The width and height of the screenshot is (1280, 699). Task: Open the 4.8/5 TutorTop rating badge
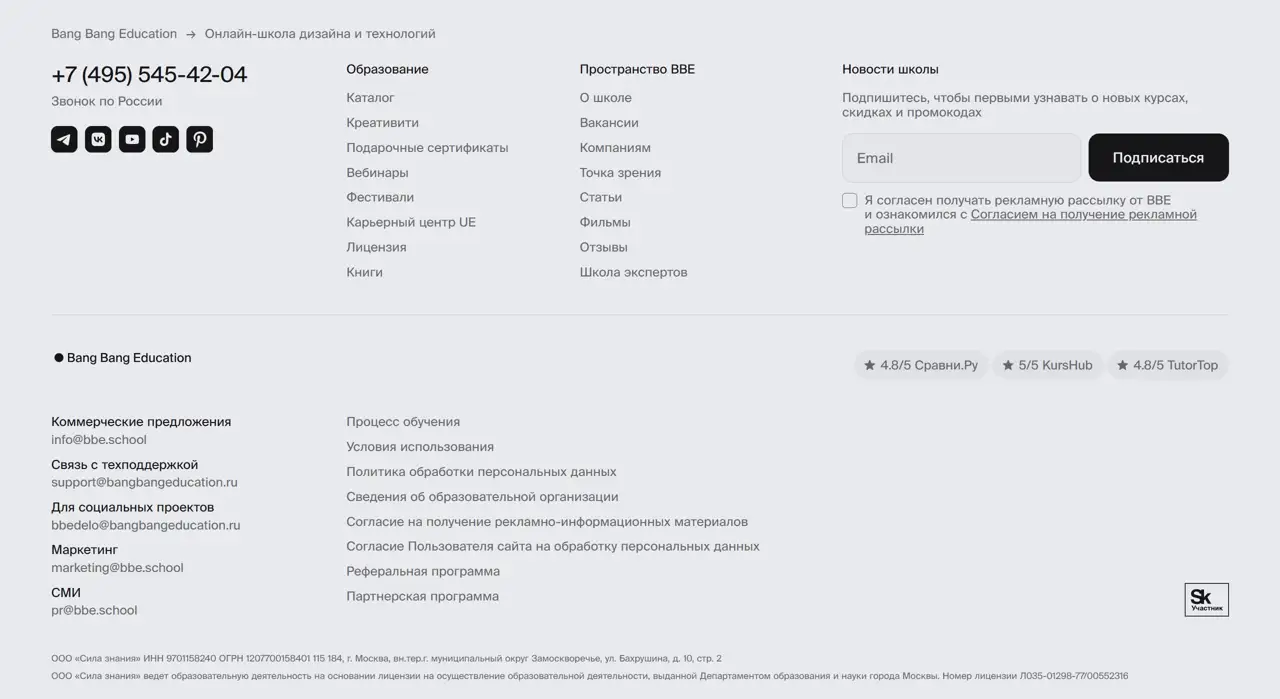click(x=1167, y=366)
